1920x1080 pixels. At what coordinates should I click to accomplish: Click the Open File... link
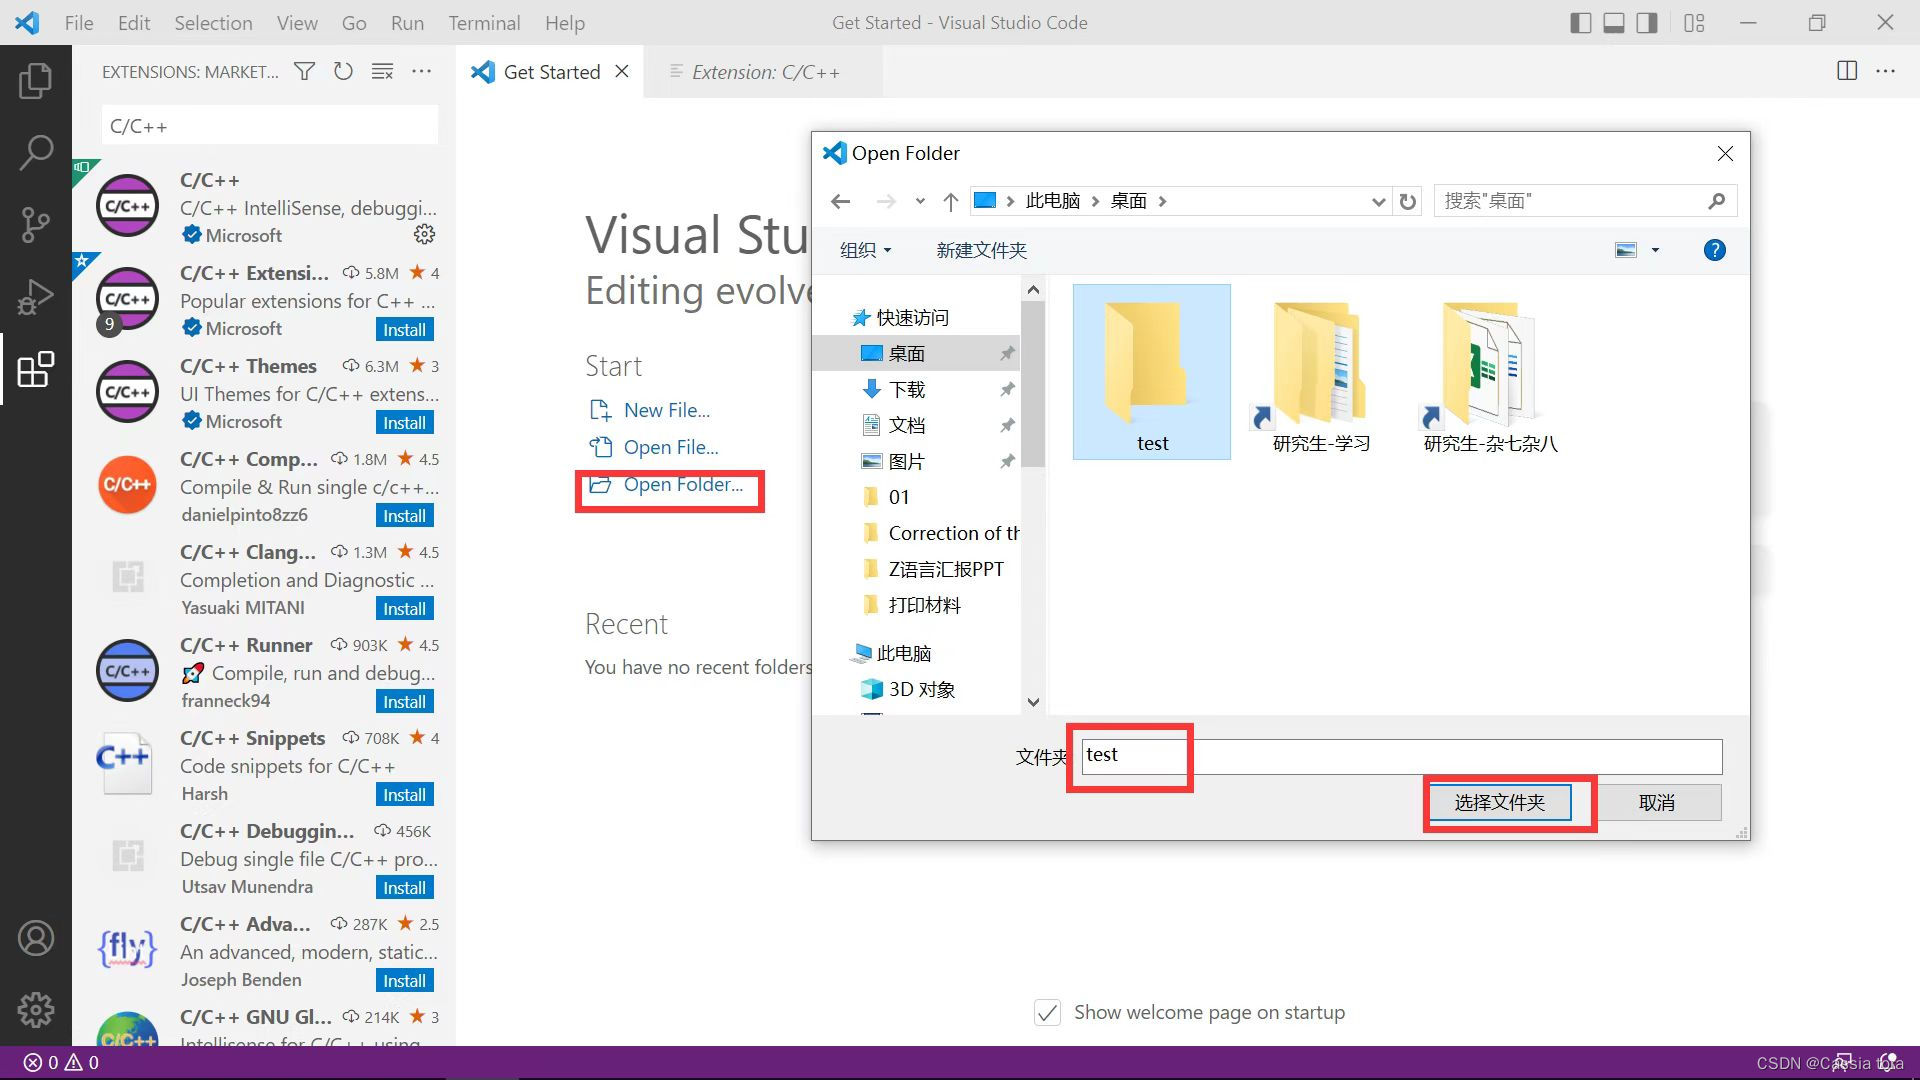point(671,447)
